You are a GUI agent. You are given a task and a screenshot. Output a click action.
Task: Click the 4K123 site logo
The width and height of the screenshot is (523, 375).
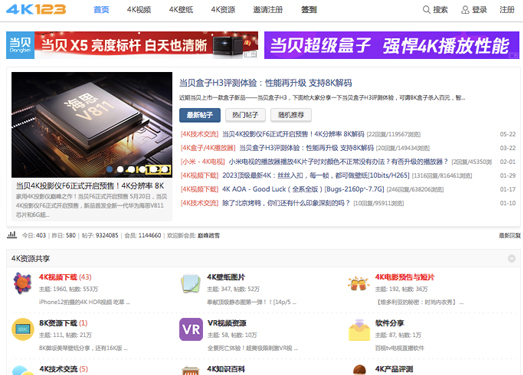click(36, 9)
